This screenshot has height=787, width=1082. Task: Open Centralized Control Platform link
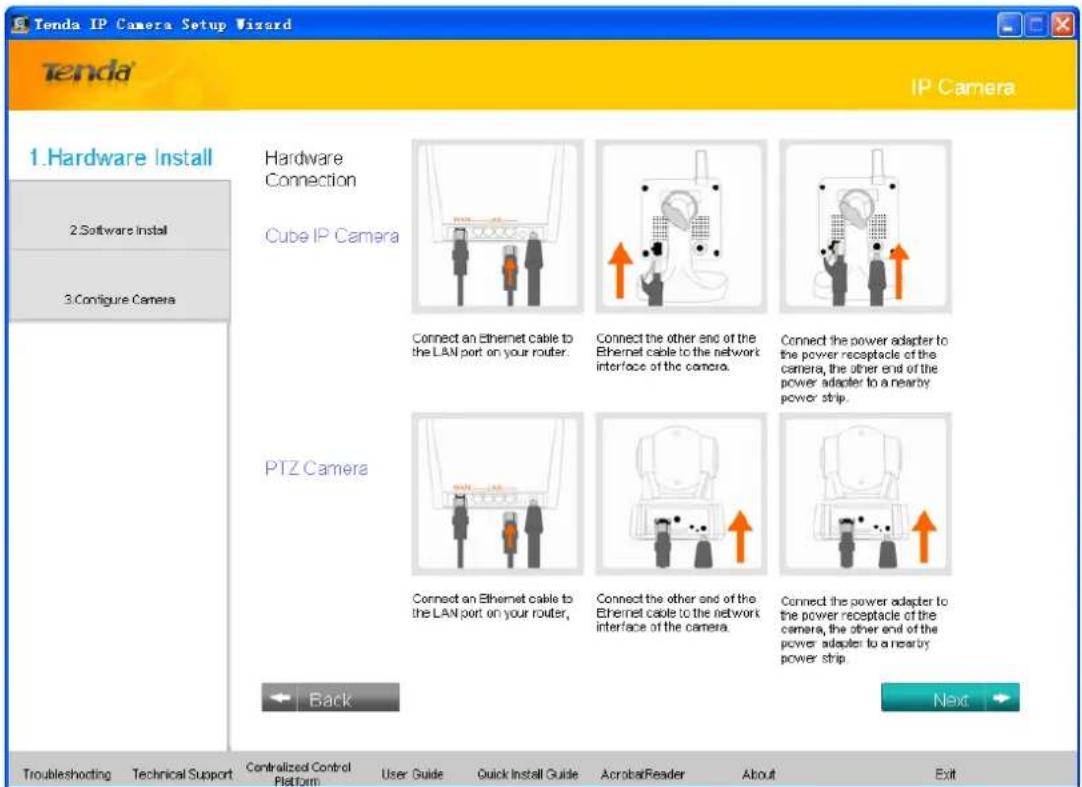tap(298, 774)
